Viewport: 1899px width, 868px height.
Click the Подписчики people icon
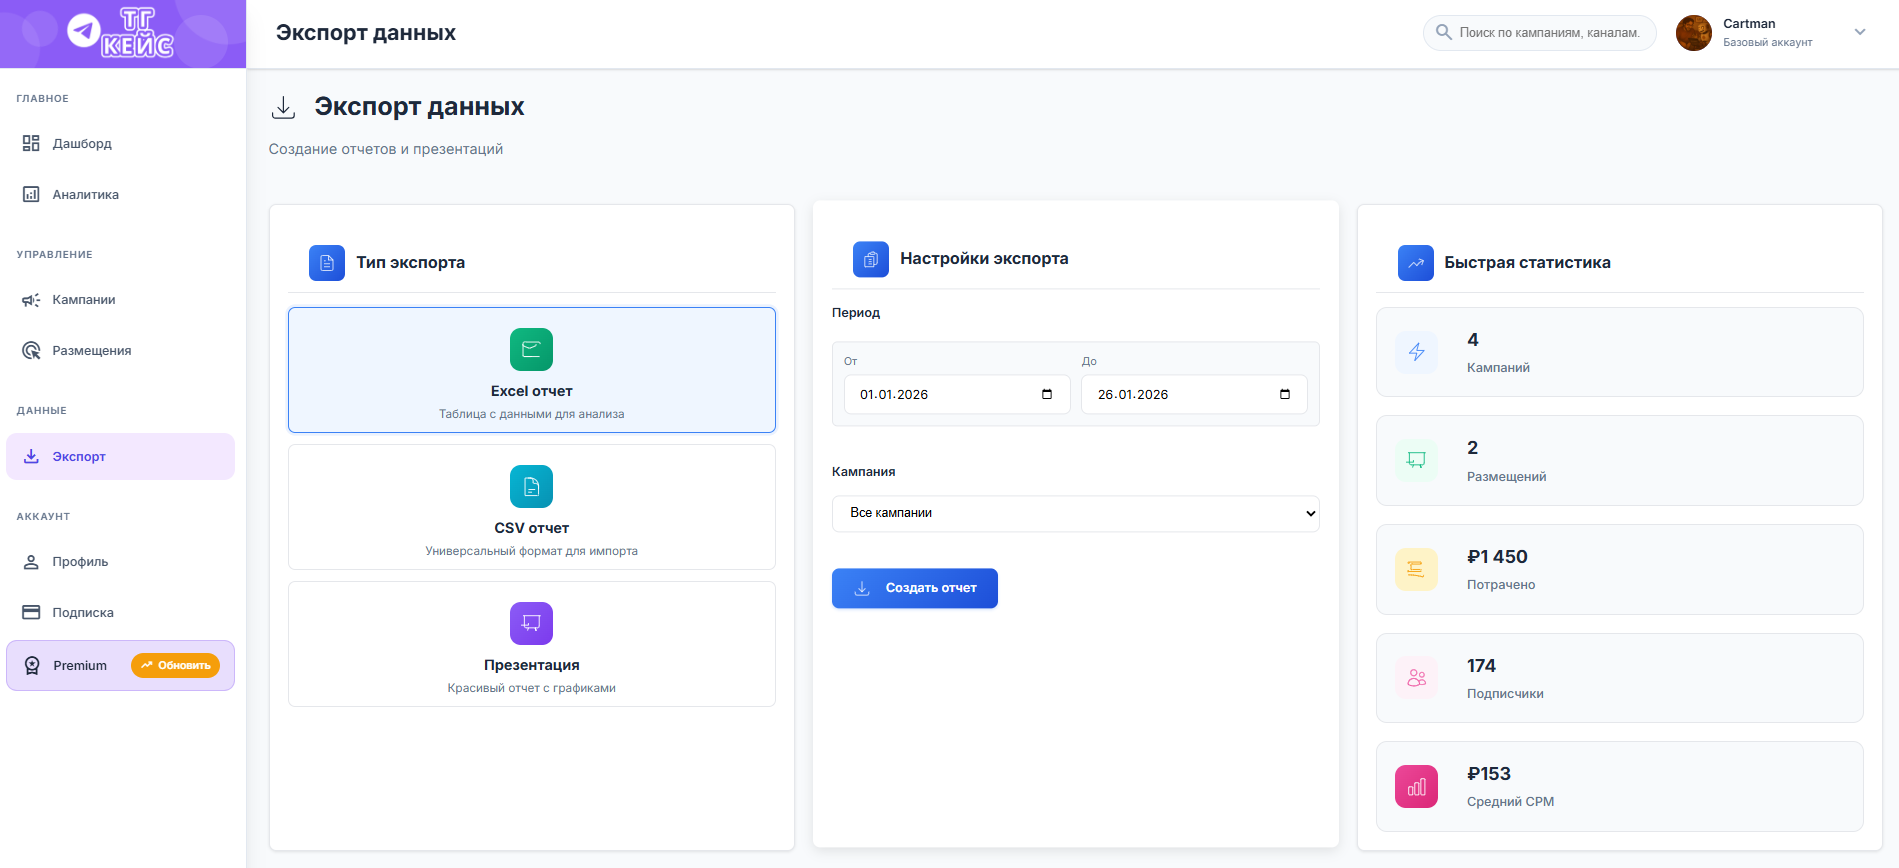tap(1416, 678)
